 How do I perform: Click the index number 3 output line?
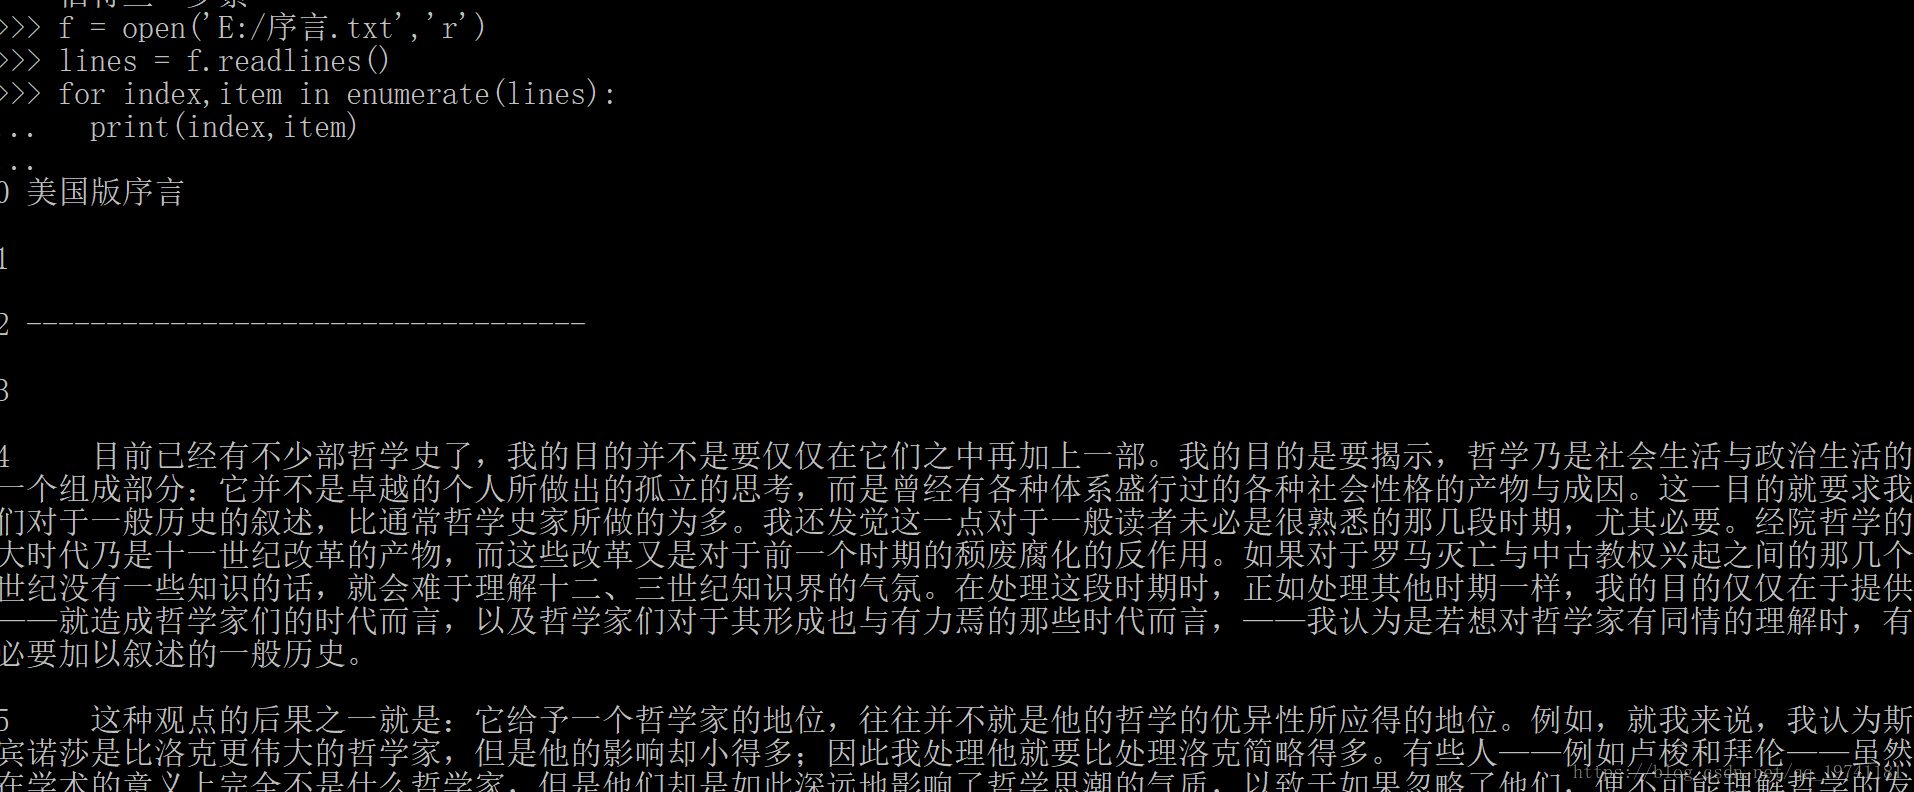[4, 391]
